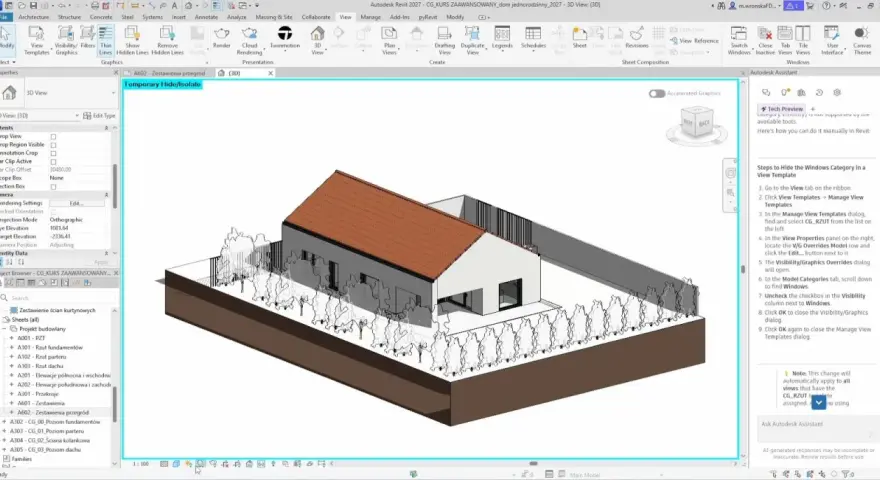Open the Annotate ribbon tab
This screenshot has width=880, height=480.
pos(206,17)
